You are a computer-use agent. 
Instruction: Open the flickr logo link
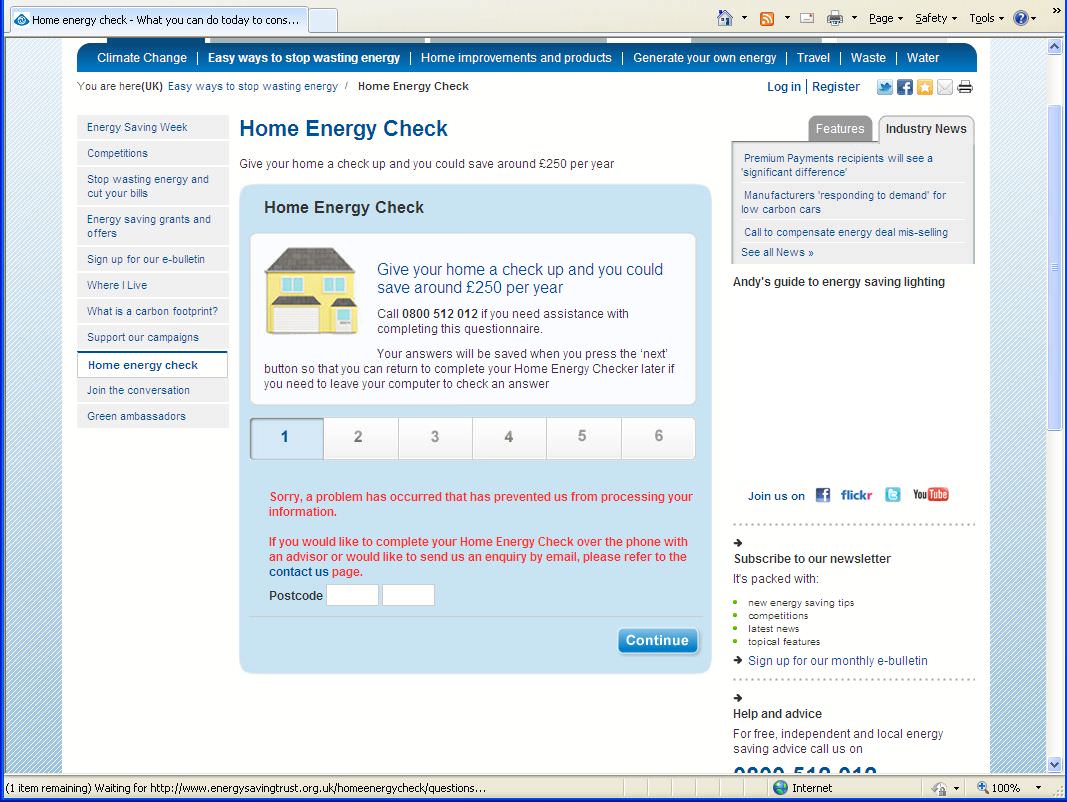856,495
